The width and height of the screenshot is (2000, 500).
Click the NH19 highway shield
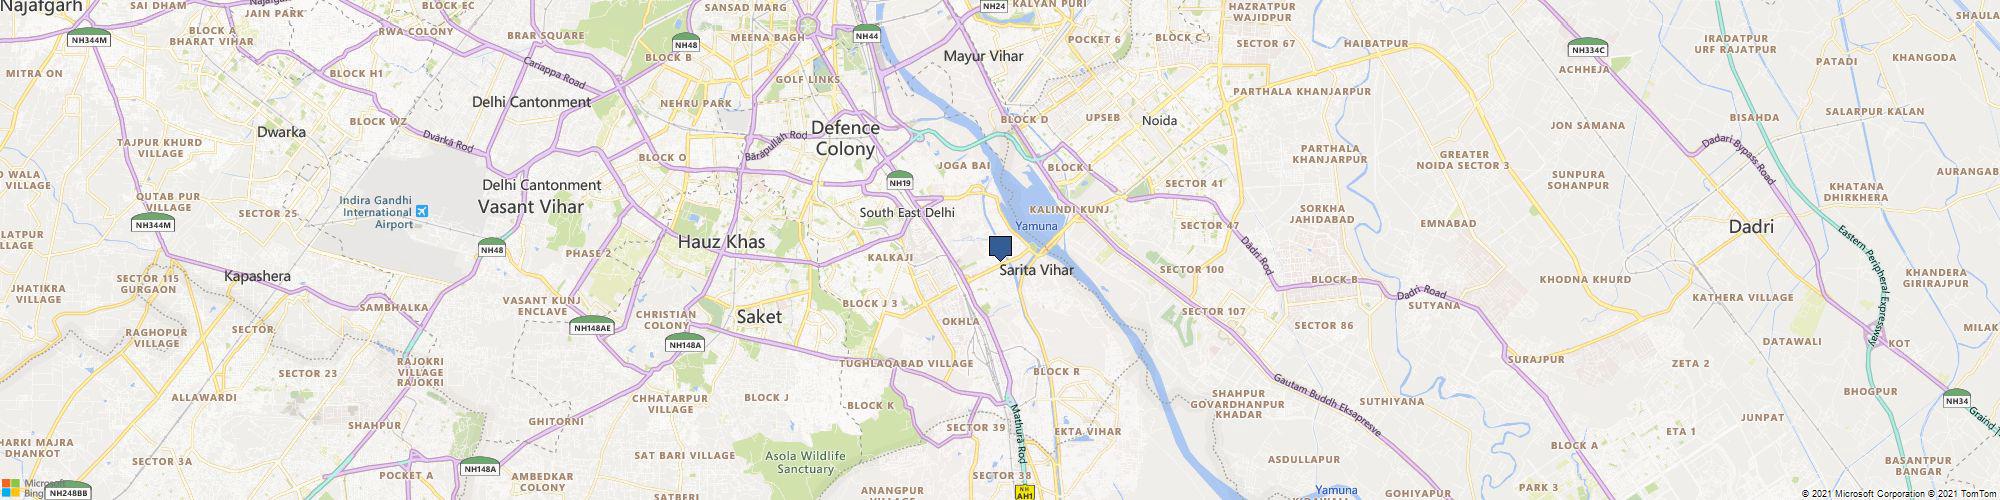coord(900,181)
